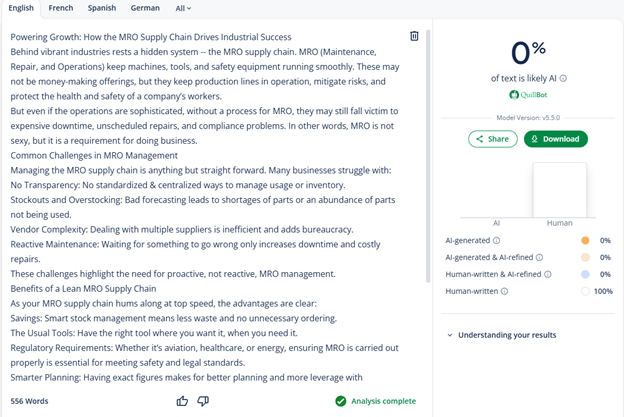Choose the German language tab
Image resolution: width=624 pixels, height=417 pixels.
click(x=145, y=8)
